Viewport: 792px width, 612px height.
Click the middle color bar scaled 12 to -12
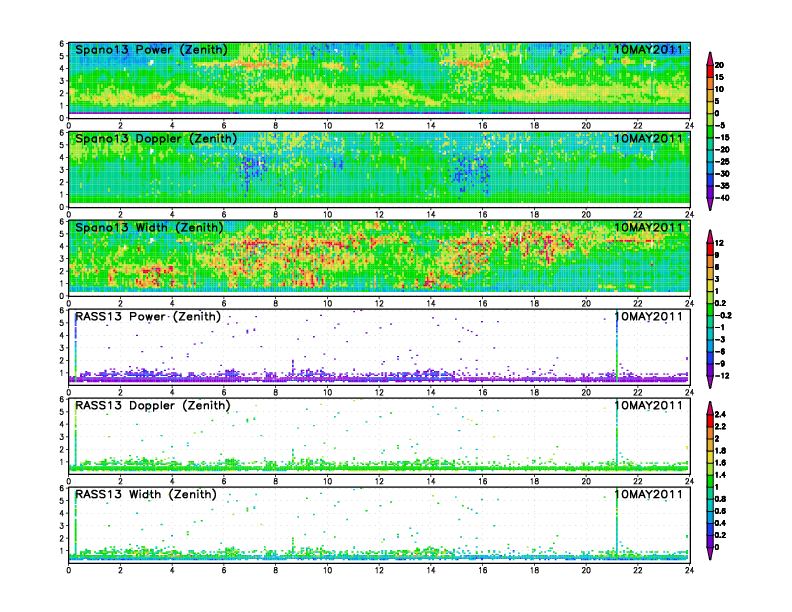pyautogui.click(x=710, y=309)
